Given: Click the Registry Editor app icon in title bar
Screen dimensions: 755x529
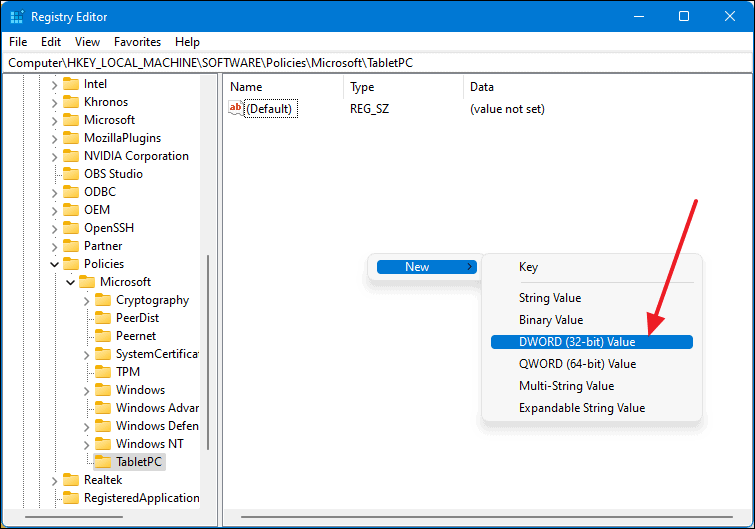Looking at the screenshot, I should click(17, 17).
